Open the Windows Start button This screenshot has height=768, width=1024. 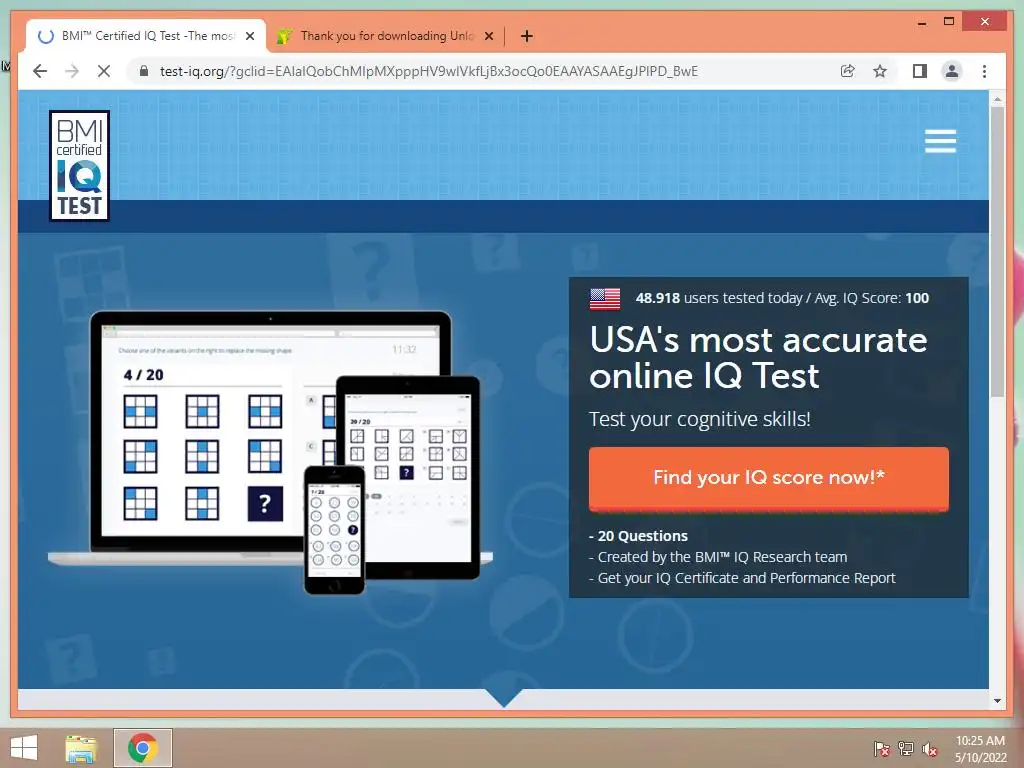click(24, 748)
